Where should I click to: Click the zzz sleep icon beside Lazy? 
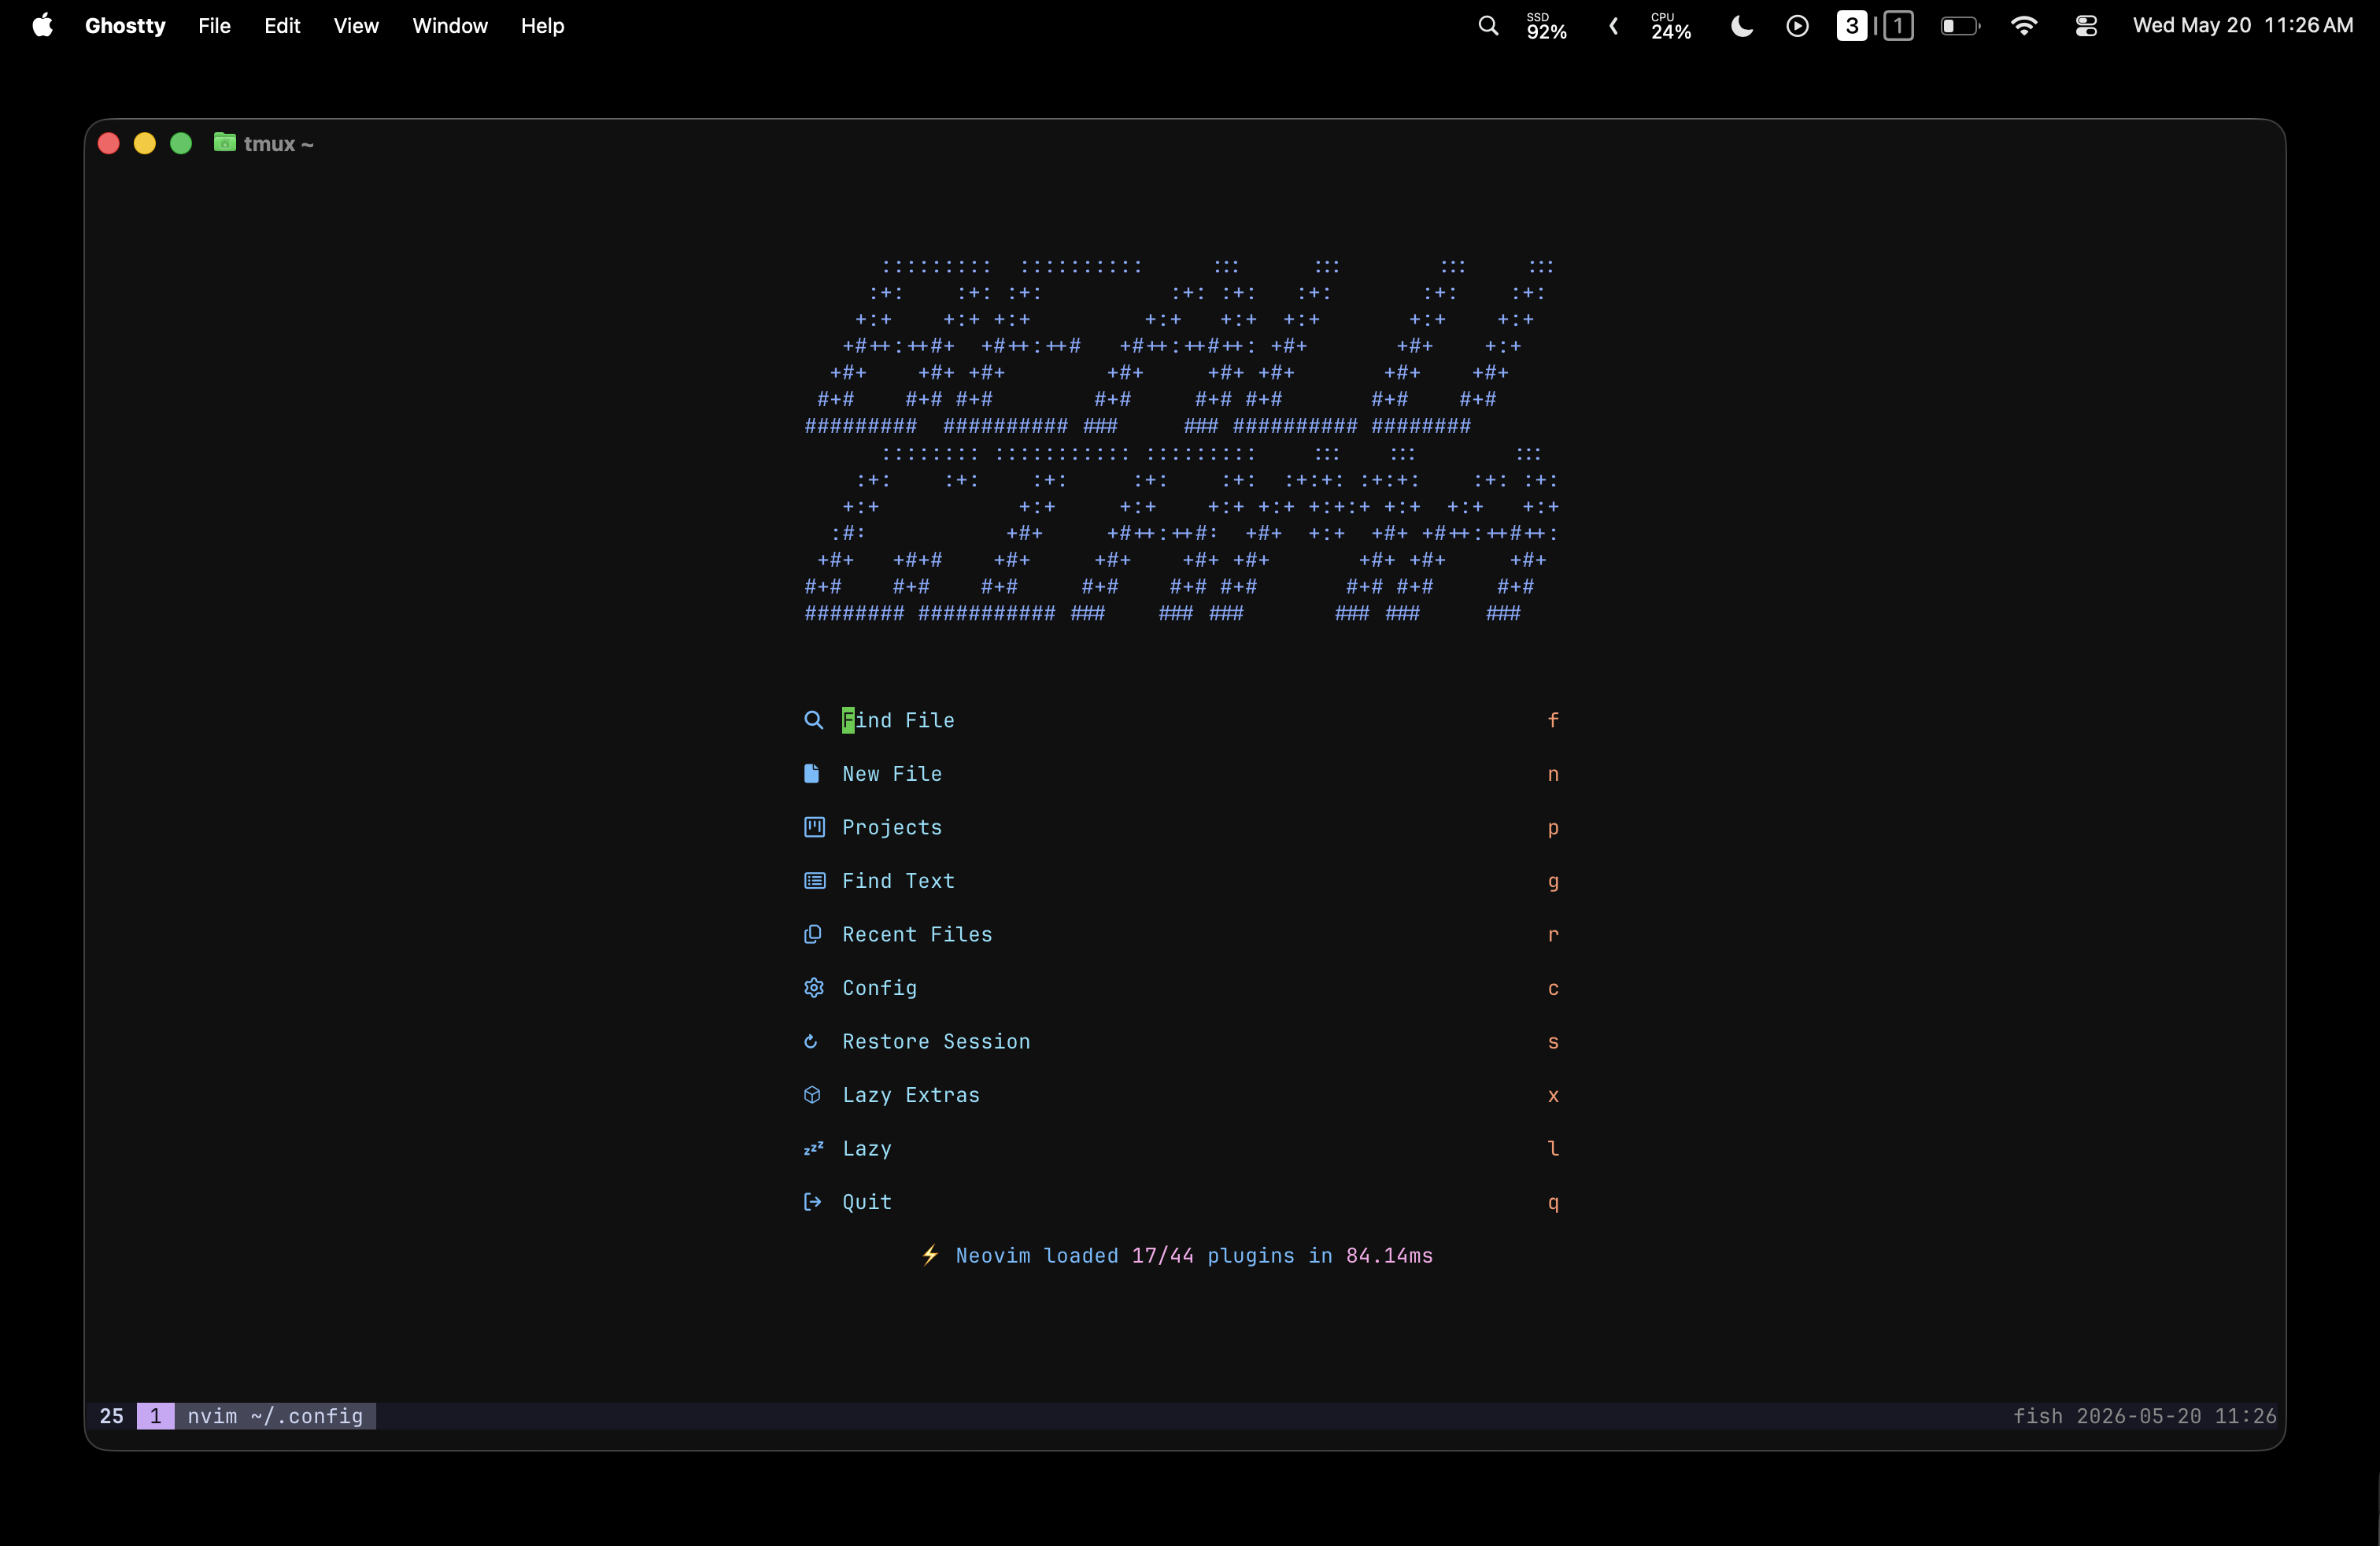pyautogui.click(x=814, y=1148)
